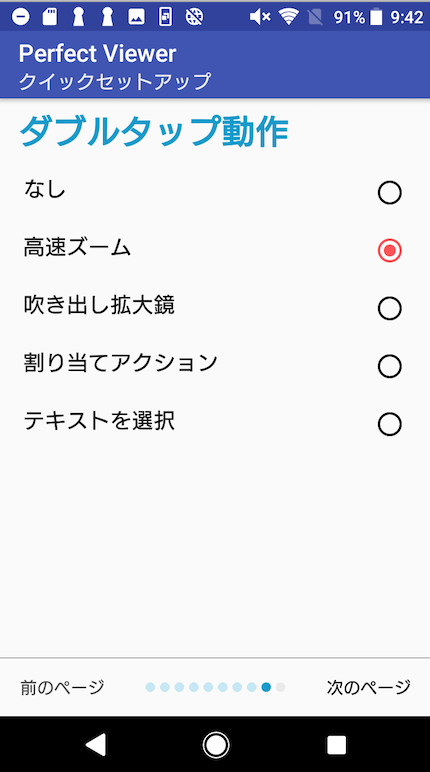
Task: Tap the first page indicator dot
Action: tap(150, 687)
